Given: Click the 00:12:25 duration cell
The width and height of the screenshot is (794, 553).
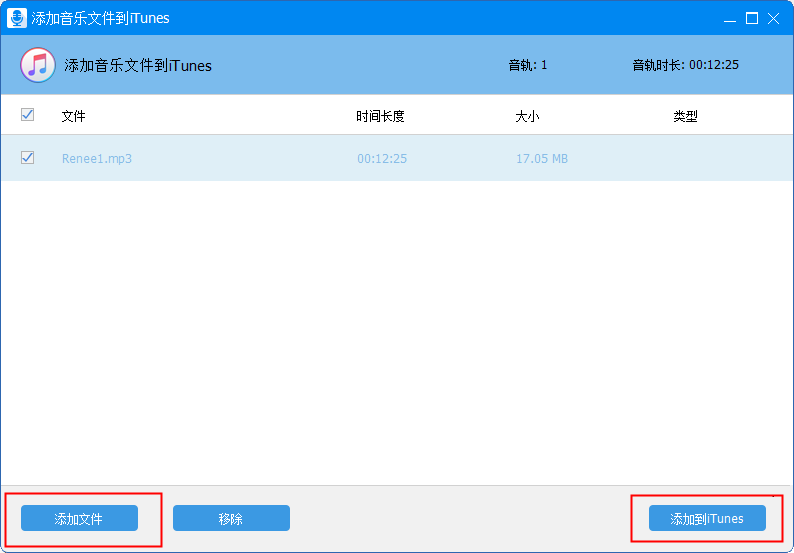Looking at the screenshot, I should click(382, 159).
